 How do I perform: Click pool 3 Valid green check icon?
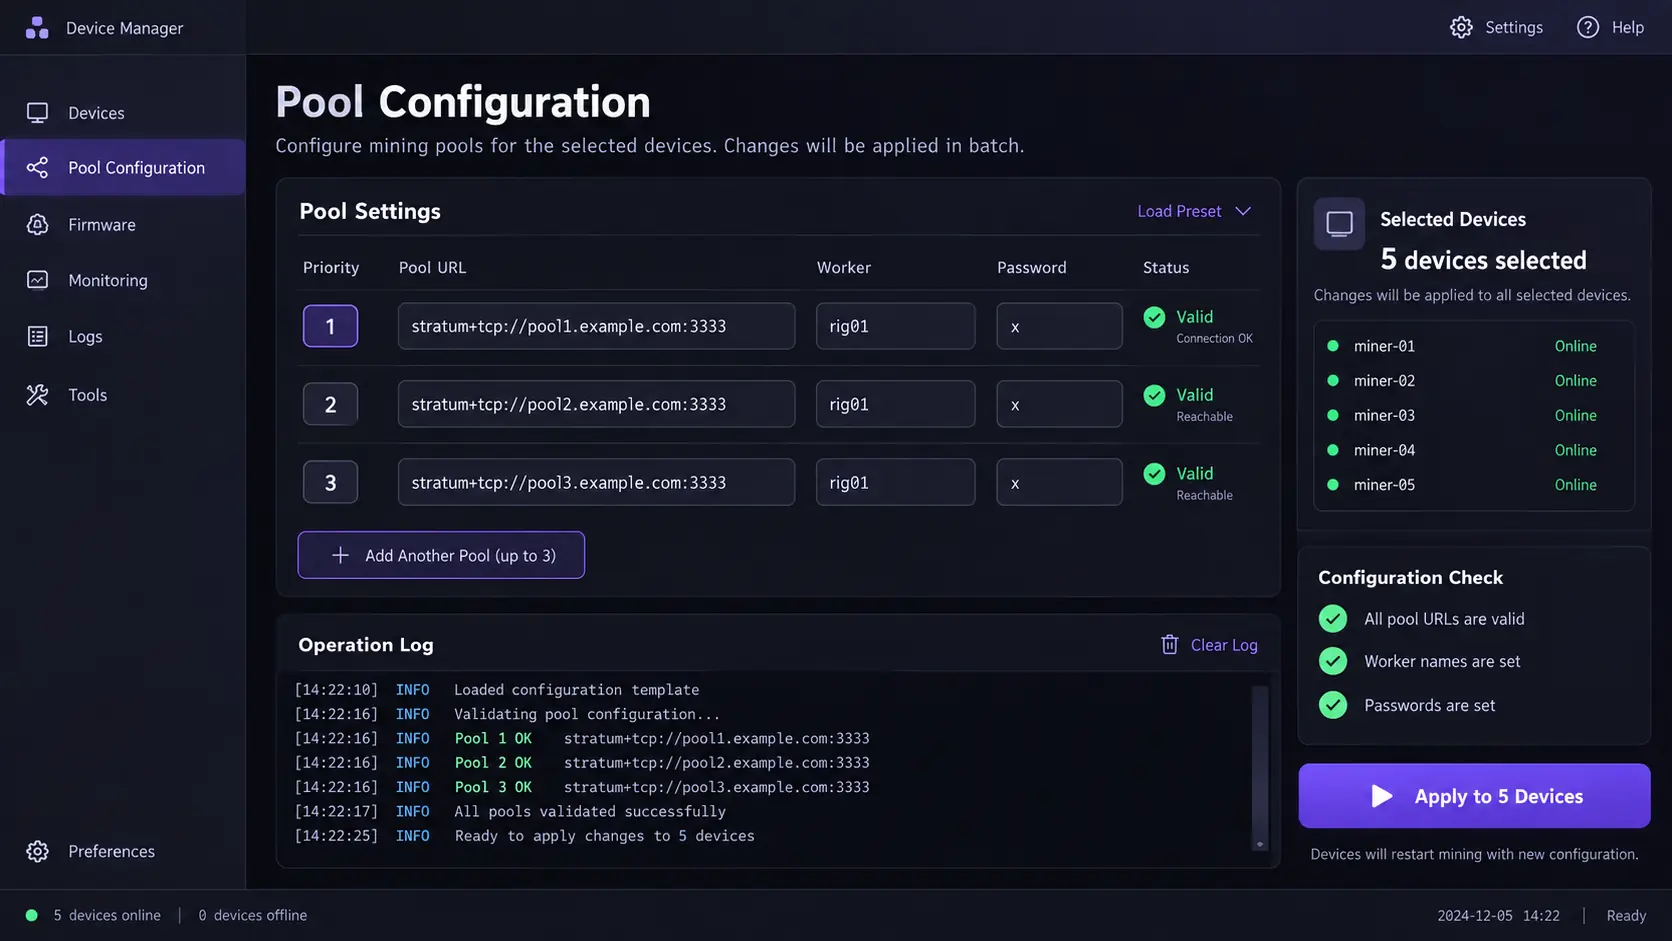[x=1154, y=474]
